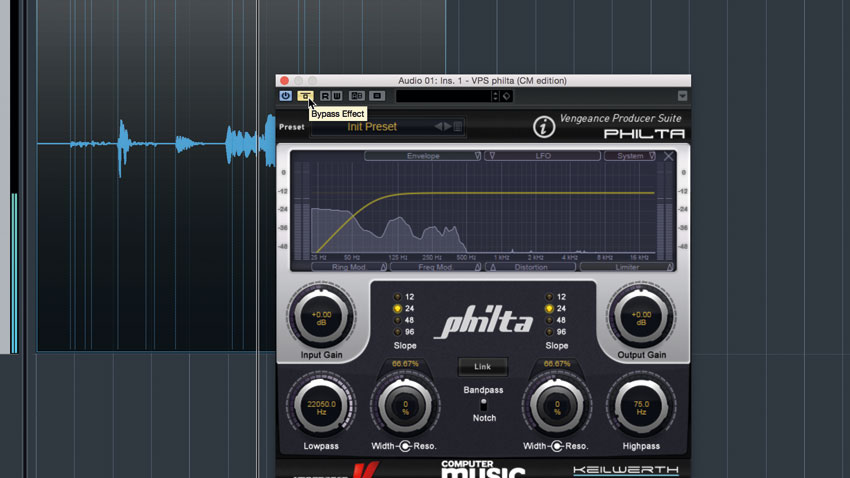This screenshot has height=478, width=850.
Task: Select left slope 12 dB option
Action: coord(397,297)
